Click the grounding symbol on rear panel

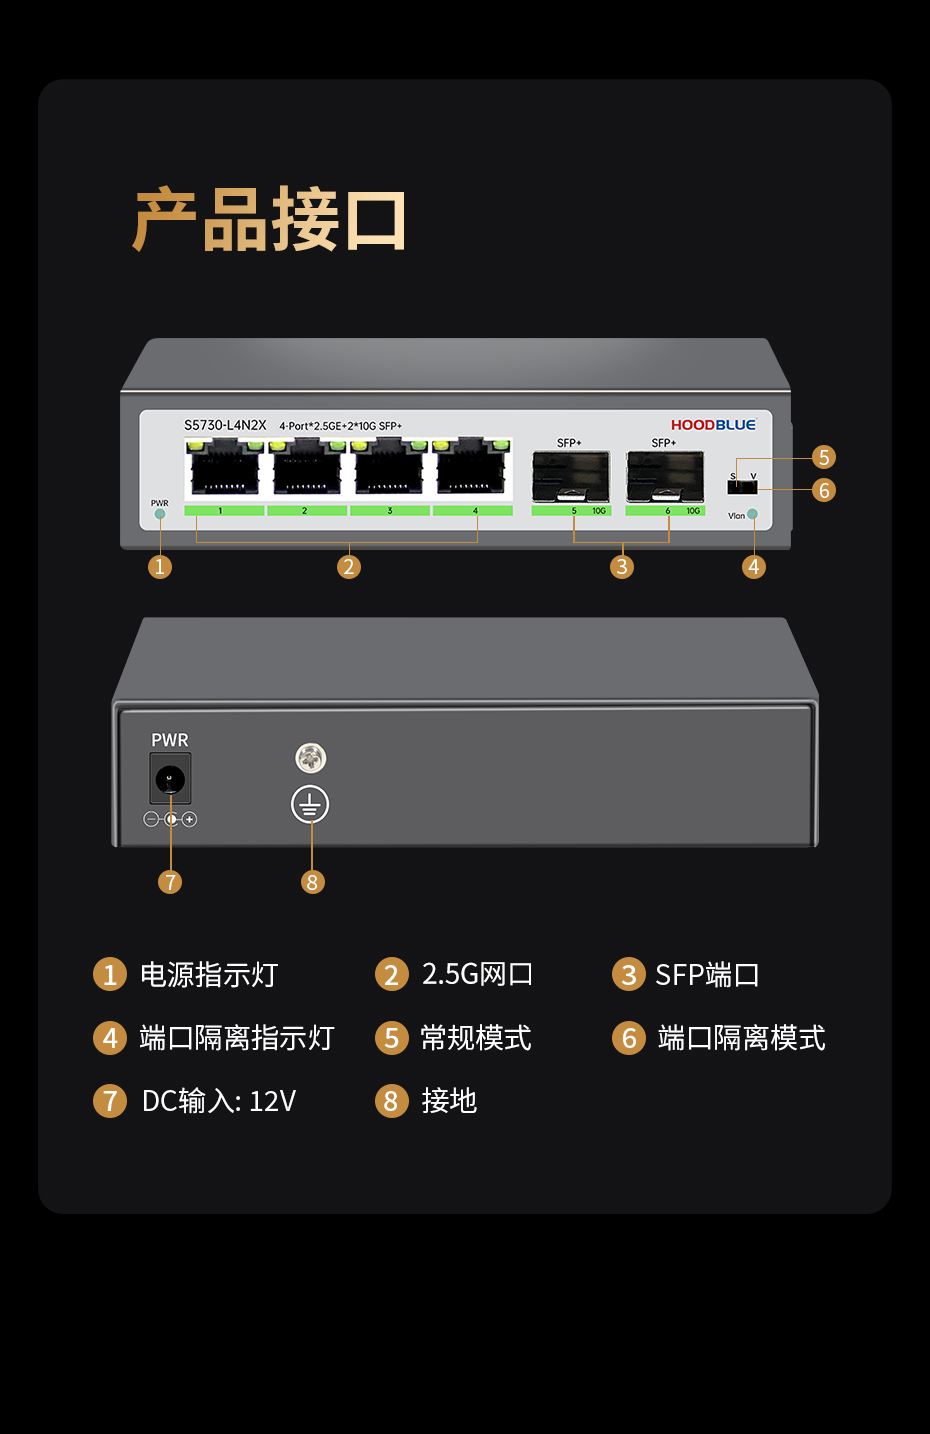coord(310,804)
